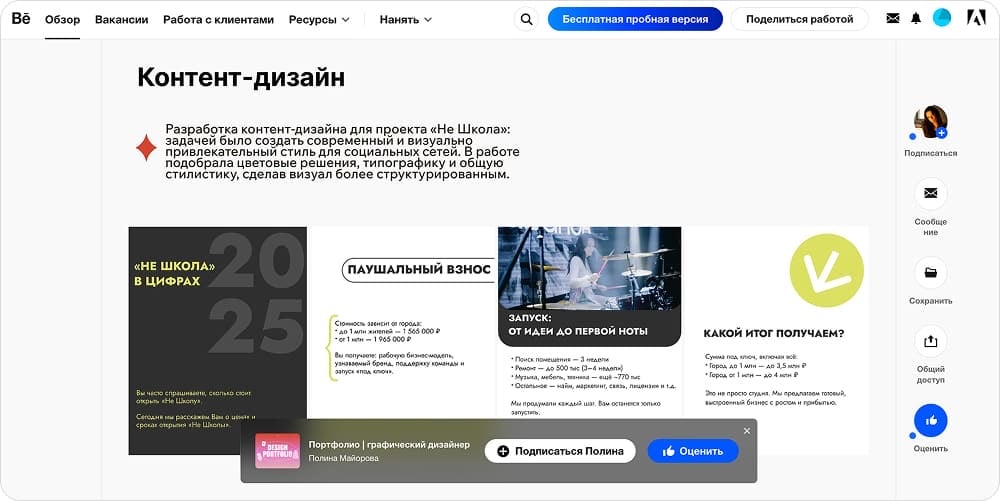The width and height of the screenshot is (1000, 501).
Task: Open notifications bell icon
Action: click(x=916, y=18)
